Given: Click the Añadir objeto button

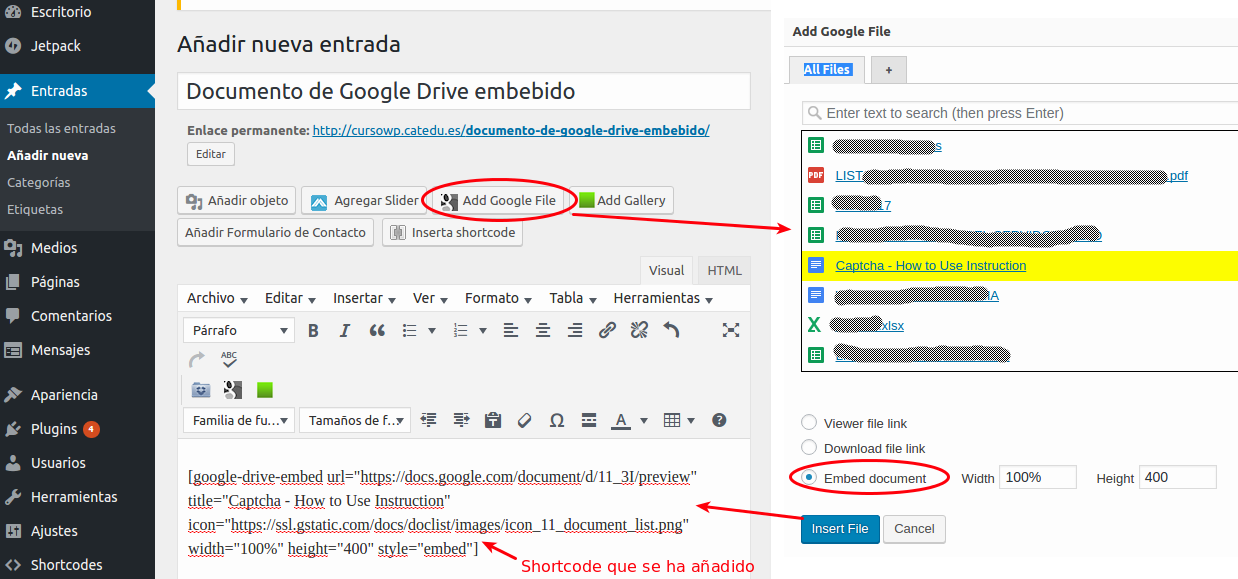Looking at the screenshot, I should pos(238,201).
